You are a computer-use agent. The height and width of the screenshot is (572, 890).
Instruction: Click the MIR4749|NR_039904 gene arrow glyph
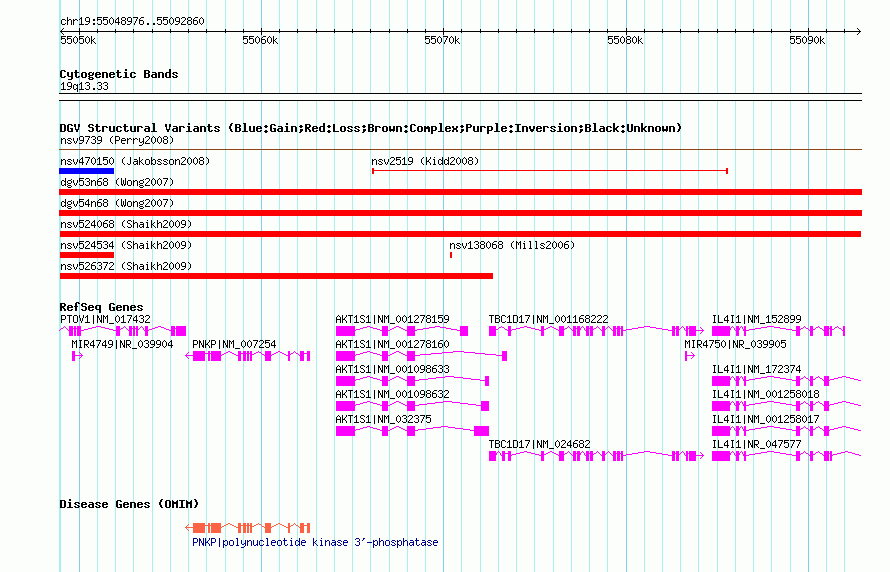(77, 356)
